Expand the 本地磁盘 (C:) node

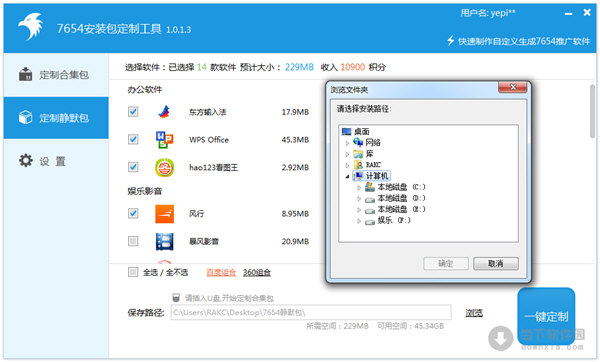point(359,187)
